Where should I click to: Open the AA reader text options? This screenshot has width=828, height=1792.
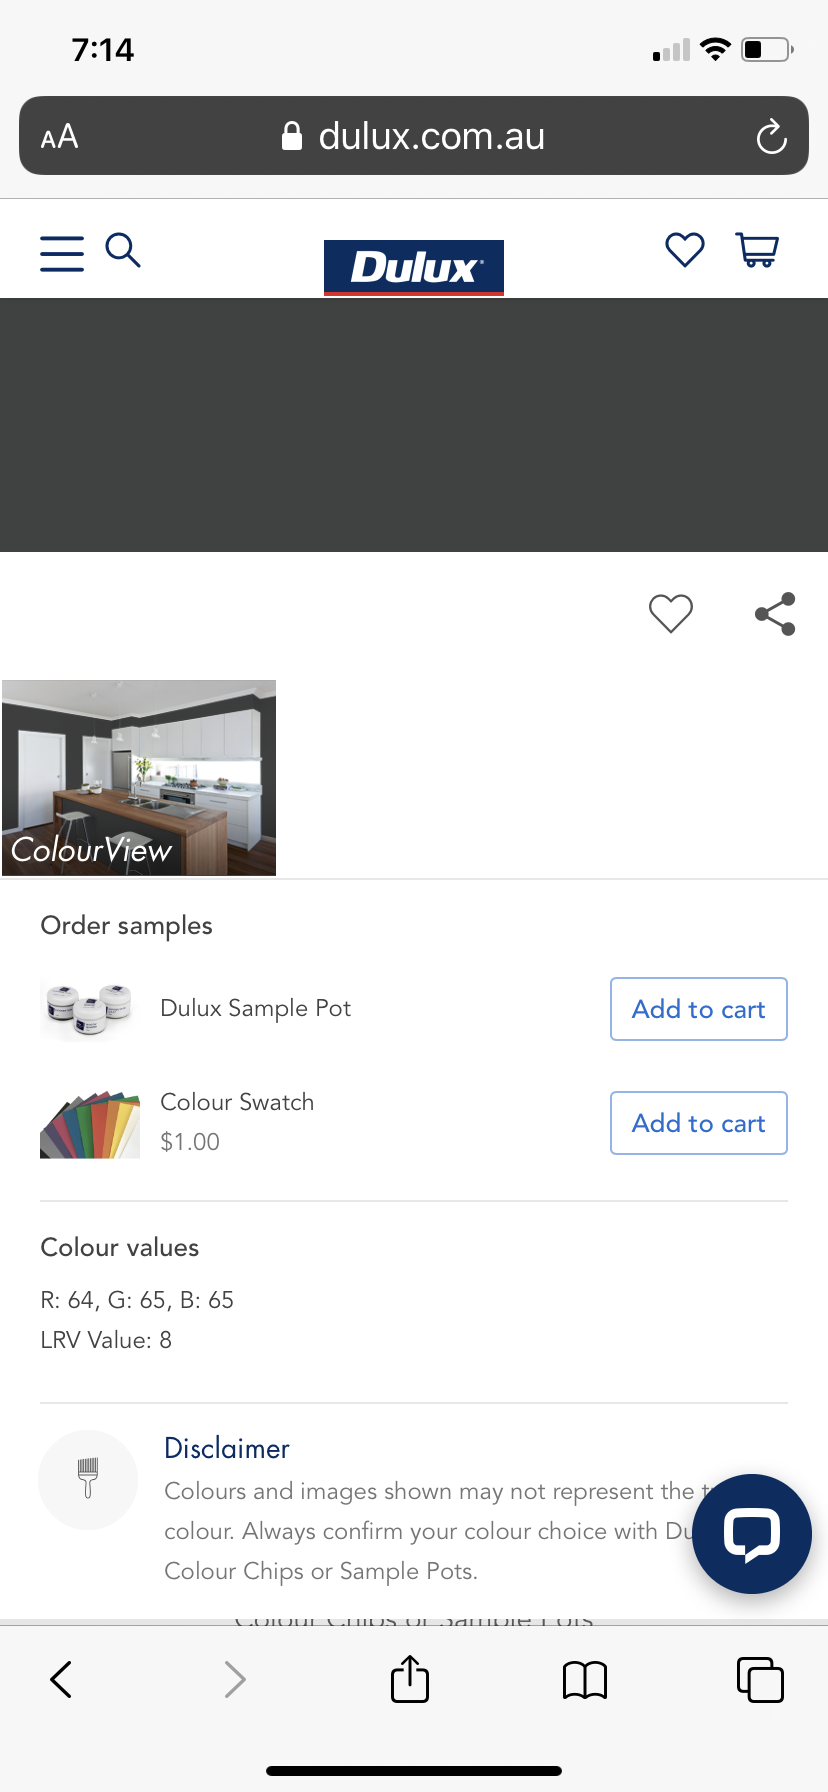(60, 137)
